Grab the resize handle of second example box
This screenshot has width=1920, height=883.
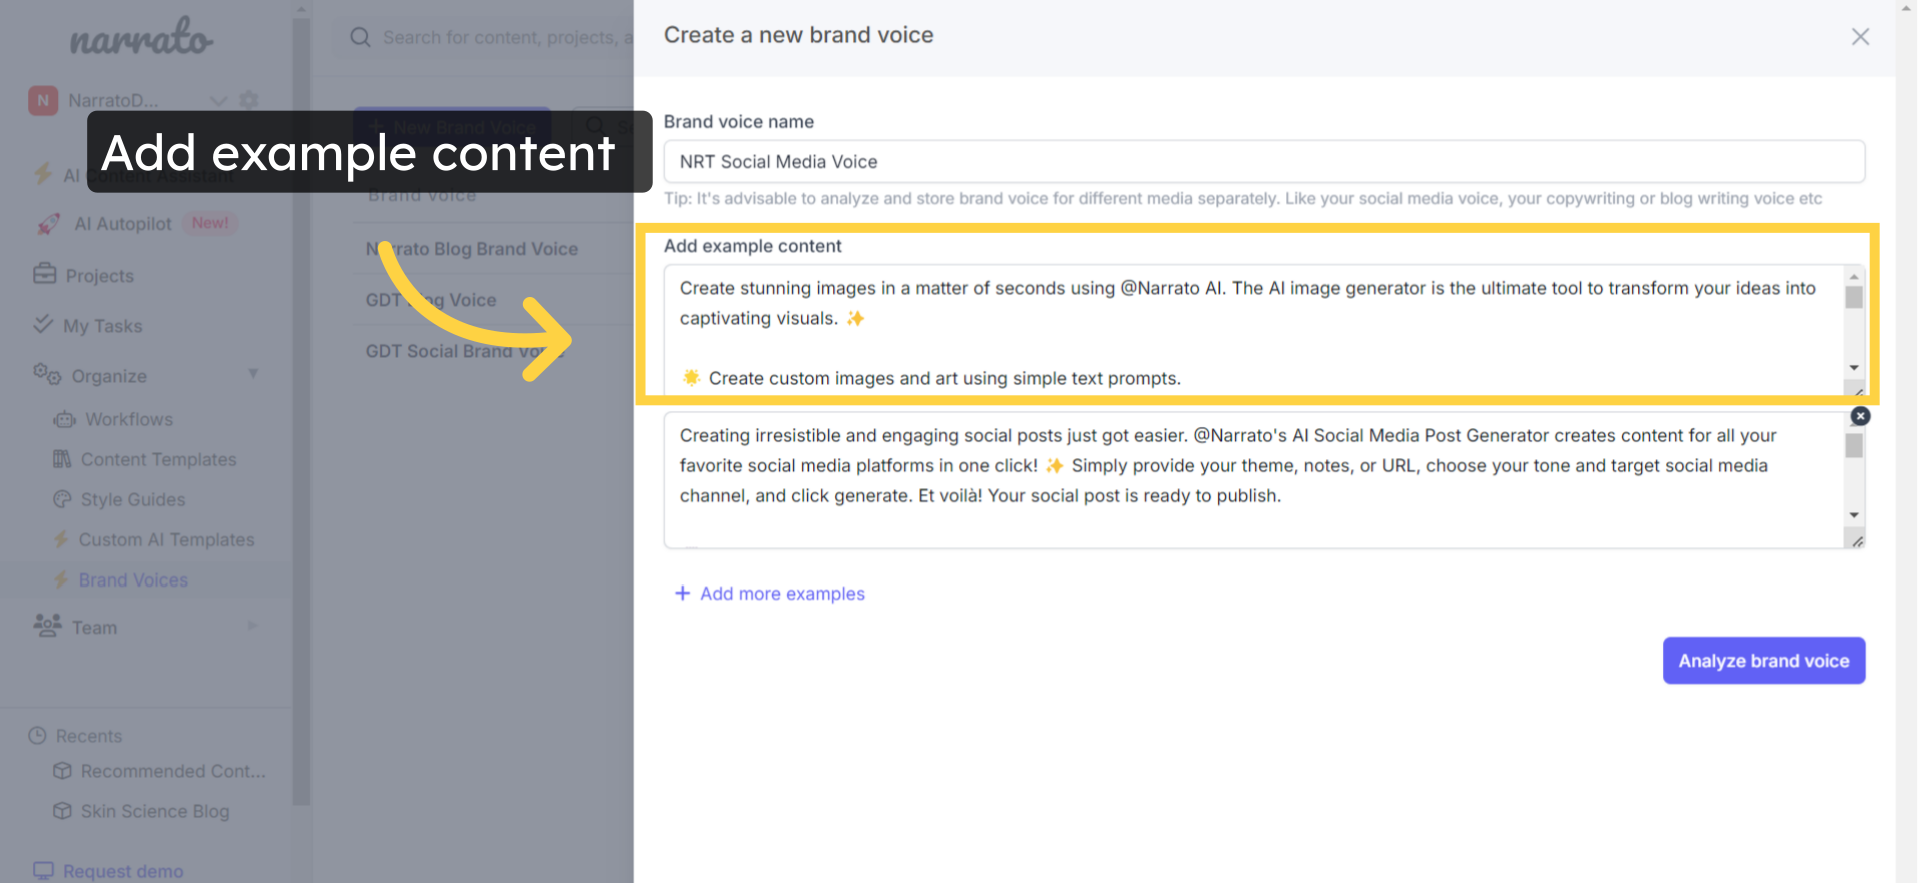coord(1857,541)
